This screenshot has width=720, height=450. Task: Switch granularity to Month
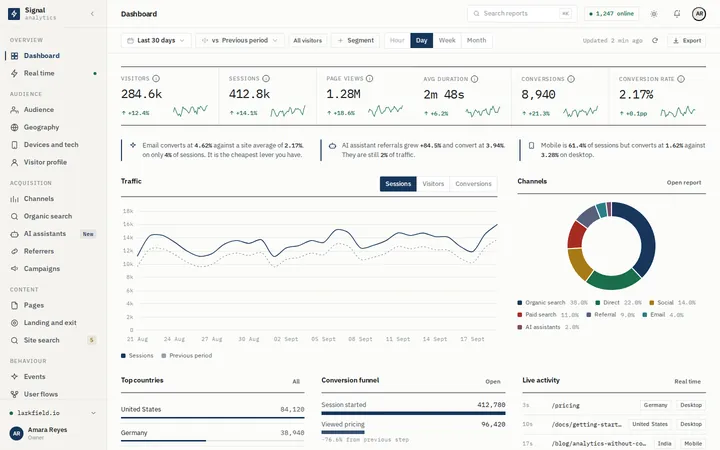[476, 40]
